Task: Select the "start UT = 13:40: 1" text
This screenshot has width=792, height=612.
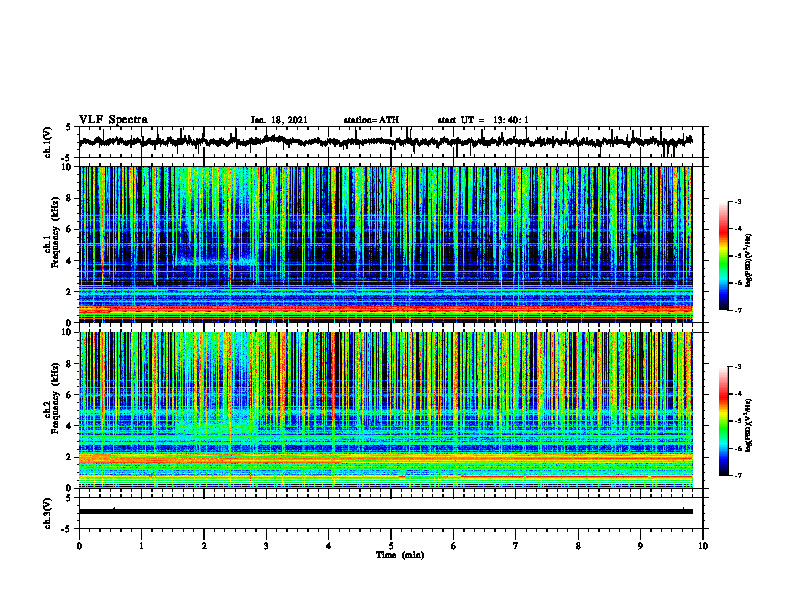Action: [x=483, y=120]
